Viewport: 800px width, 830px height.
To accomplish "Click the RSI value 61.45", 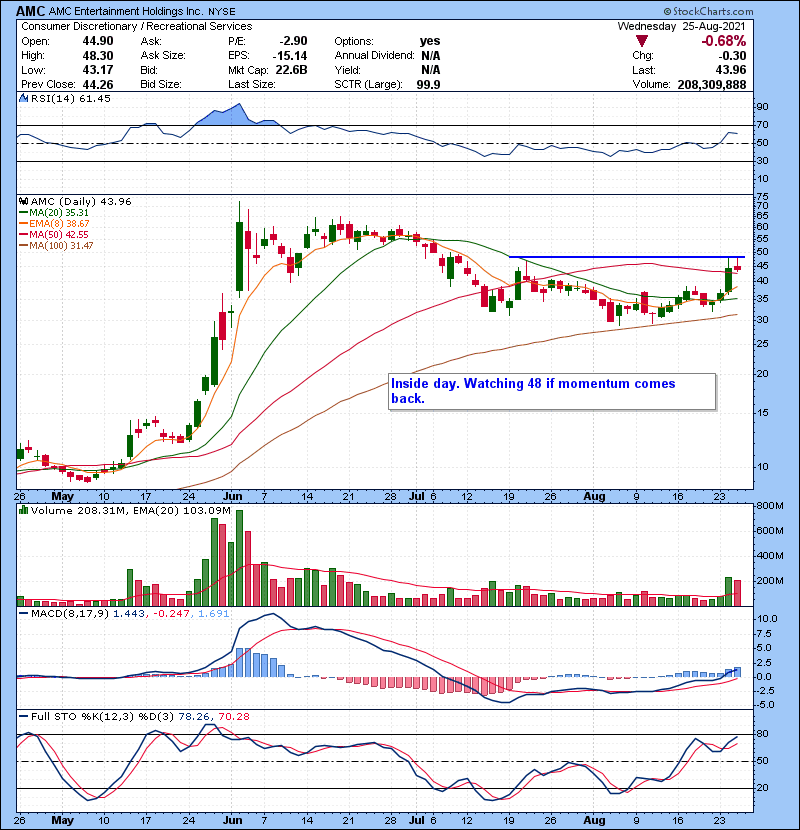I will [95, 98].
